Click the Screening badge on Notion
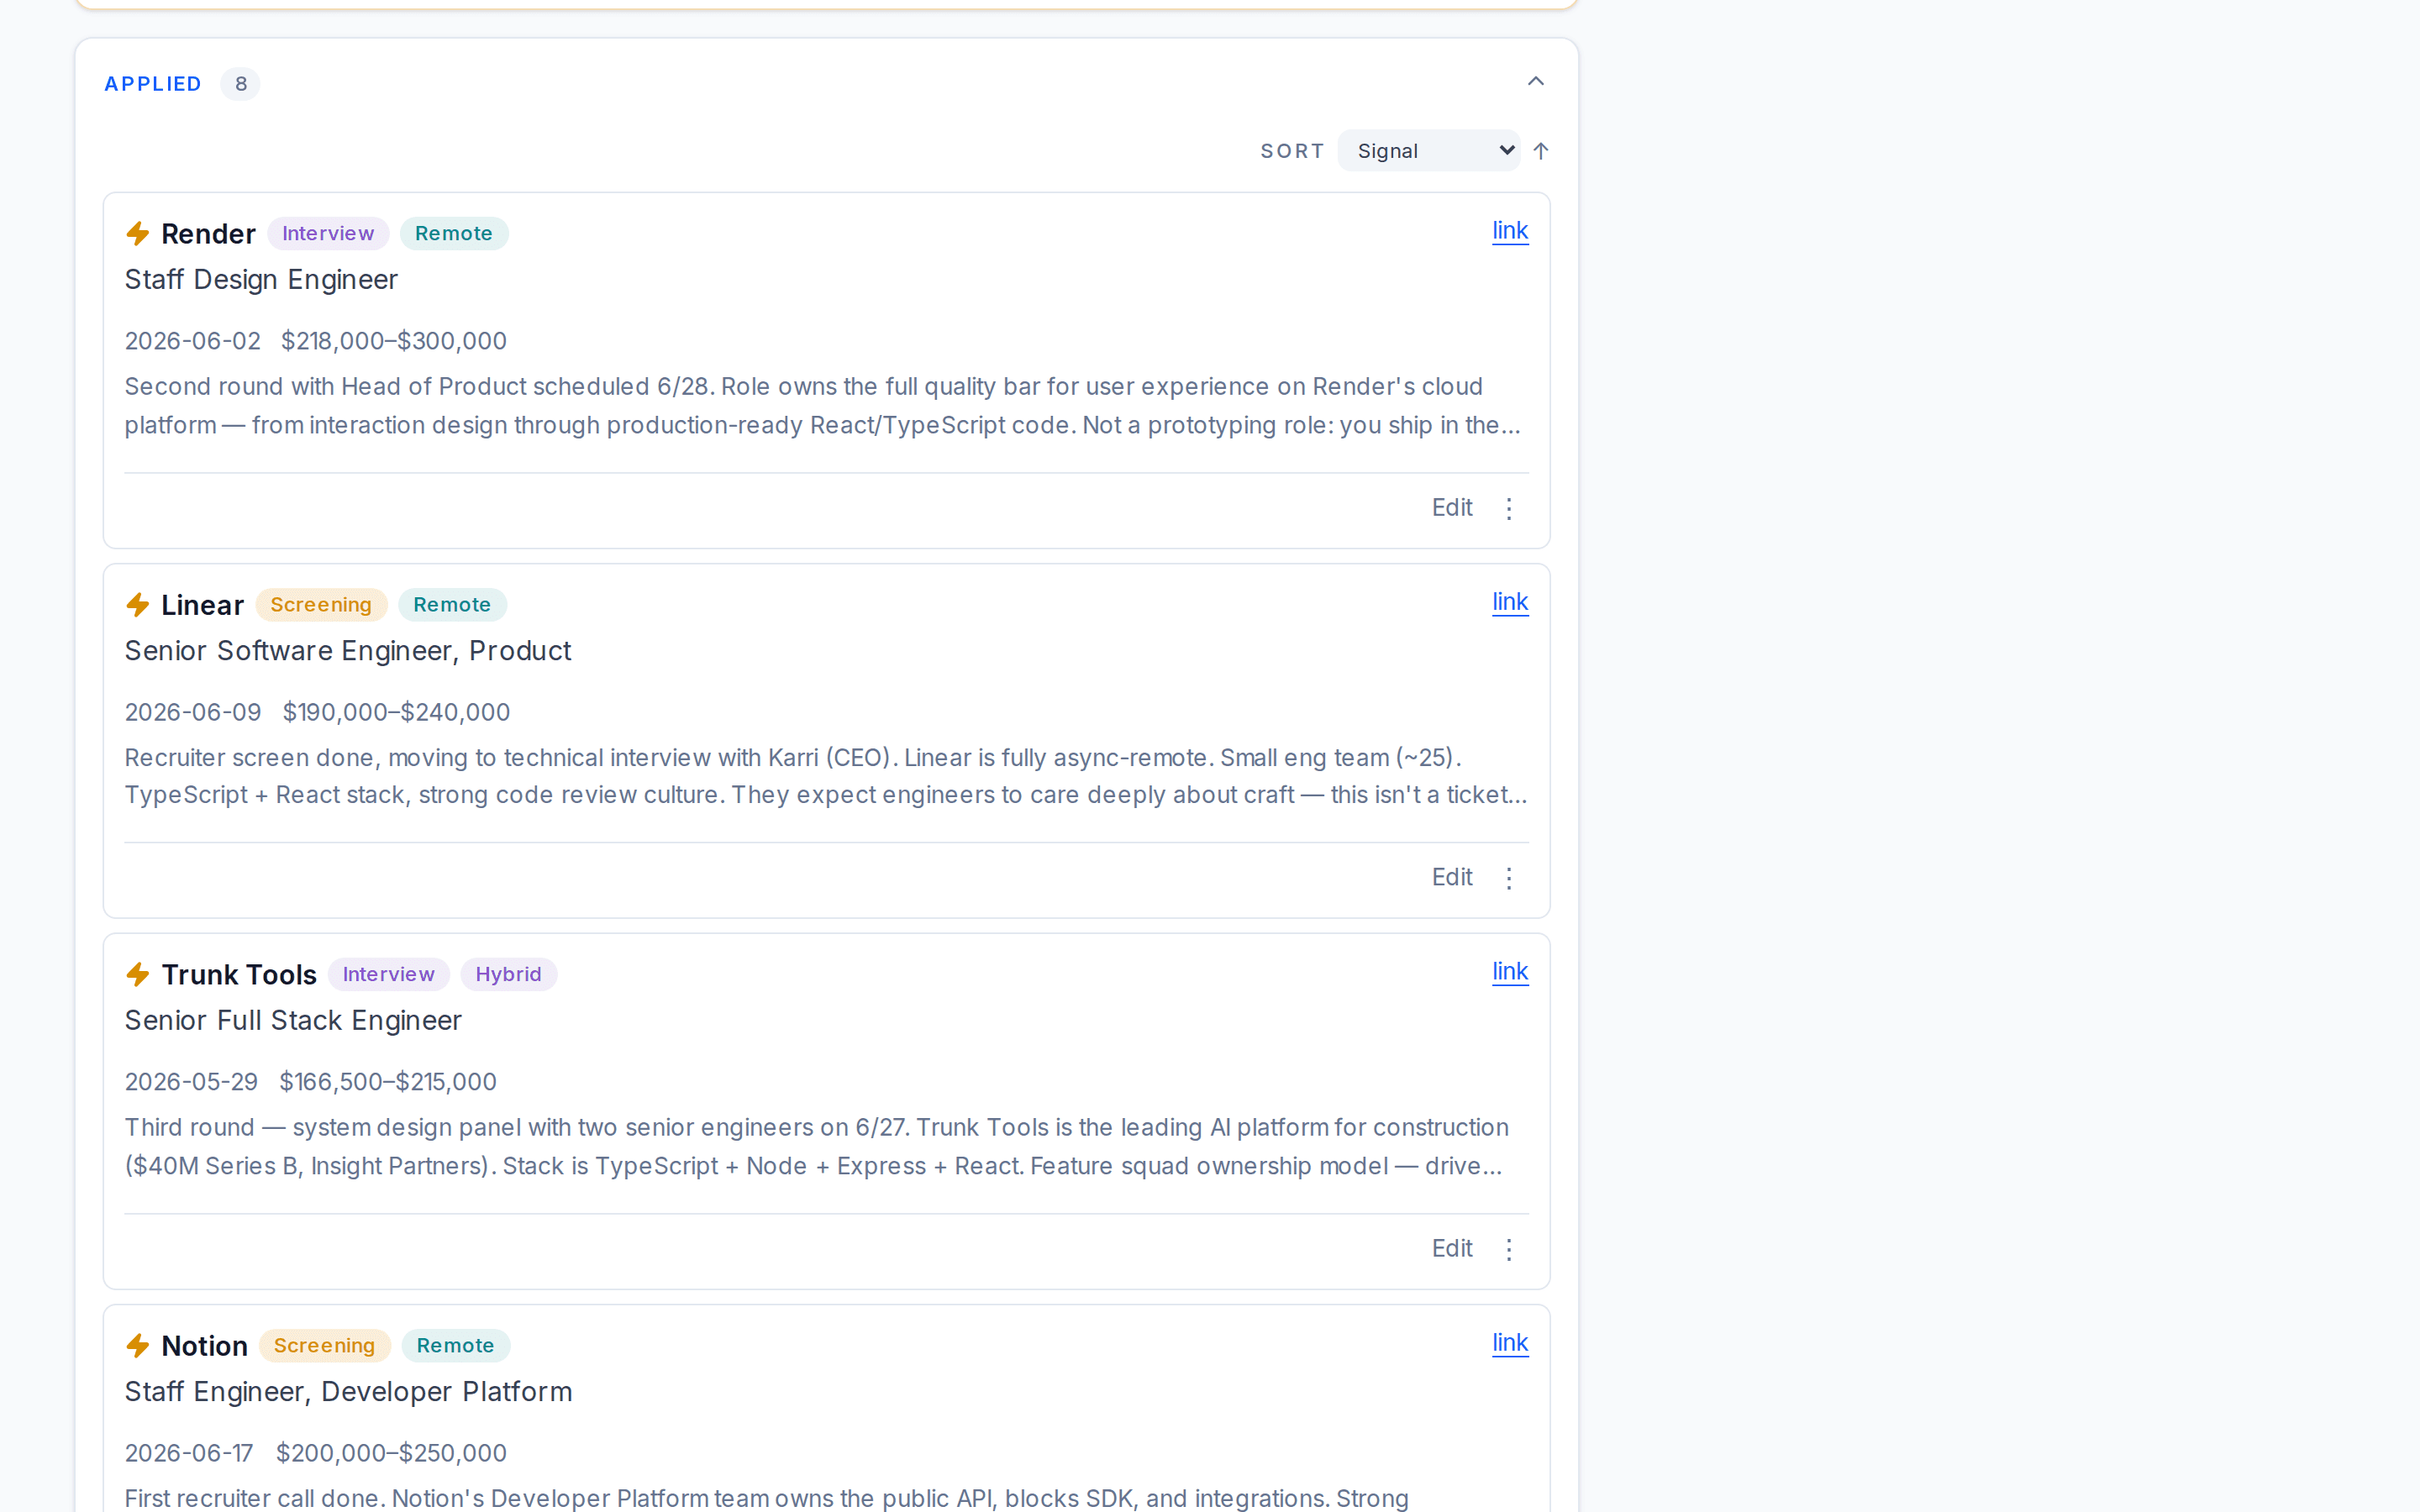This screenshot has height=1512, width=2420. (x=325, y=1346)
